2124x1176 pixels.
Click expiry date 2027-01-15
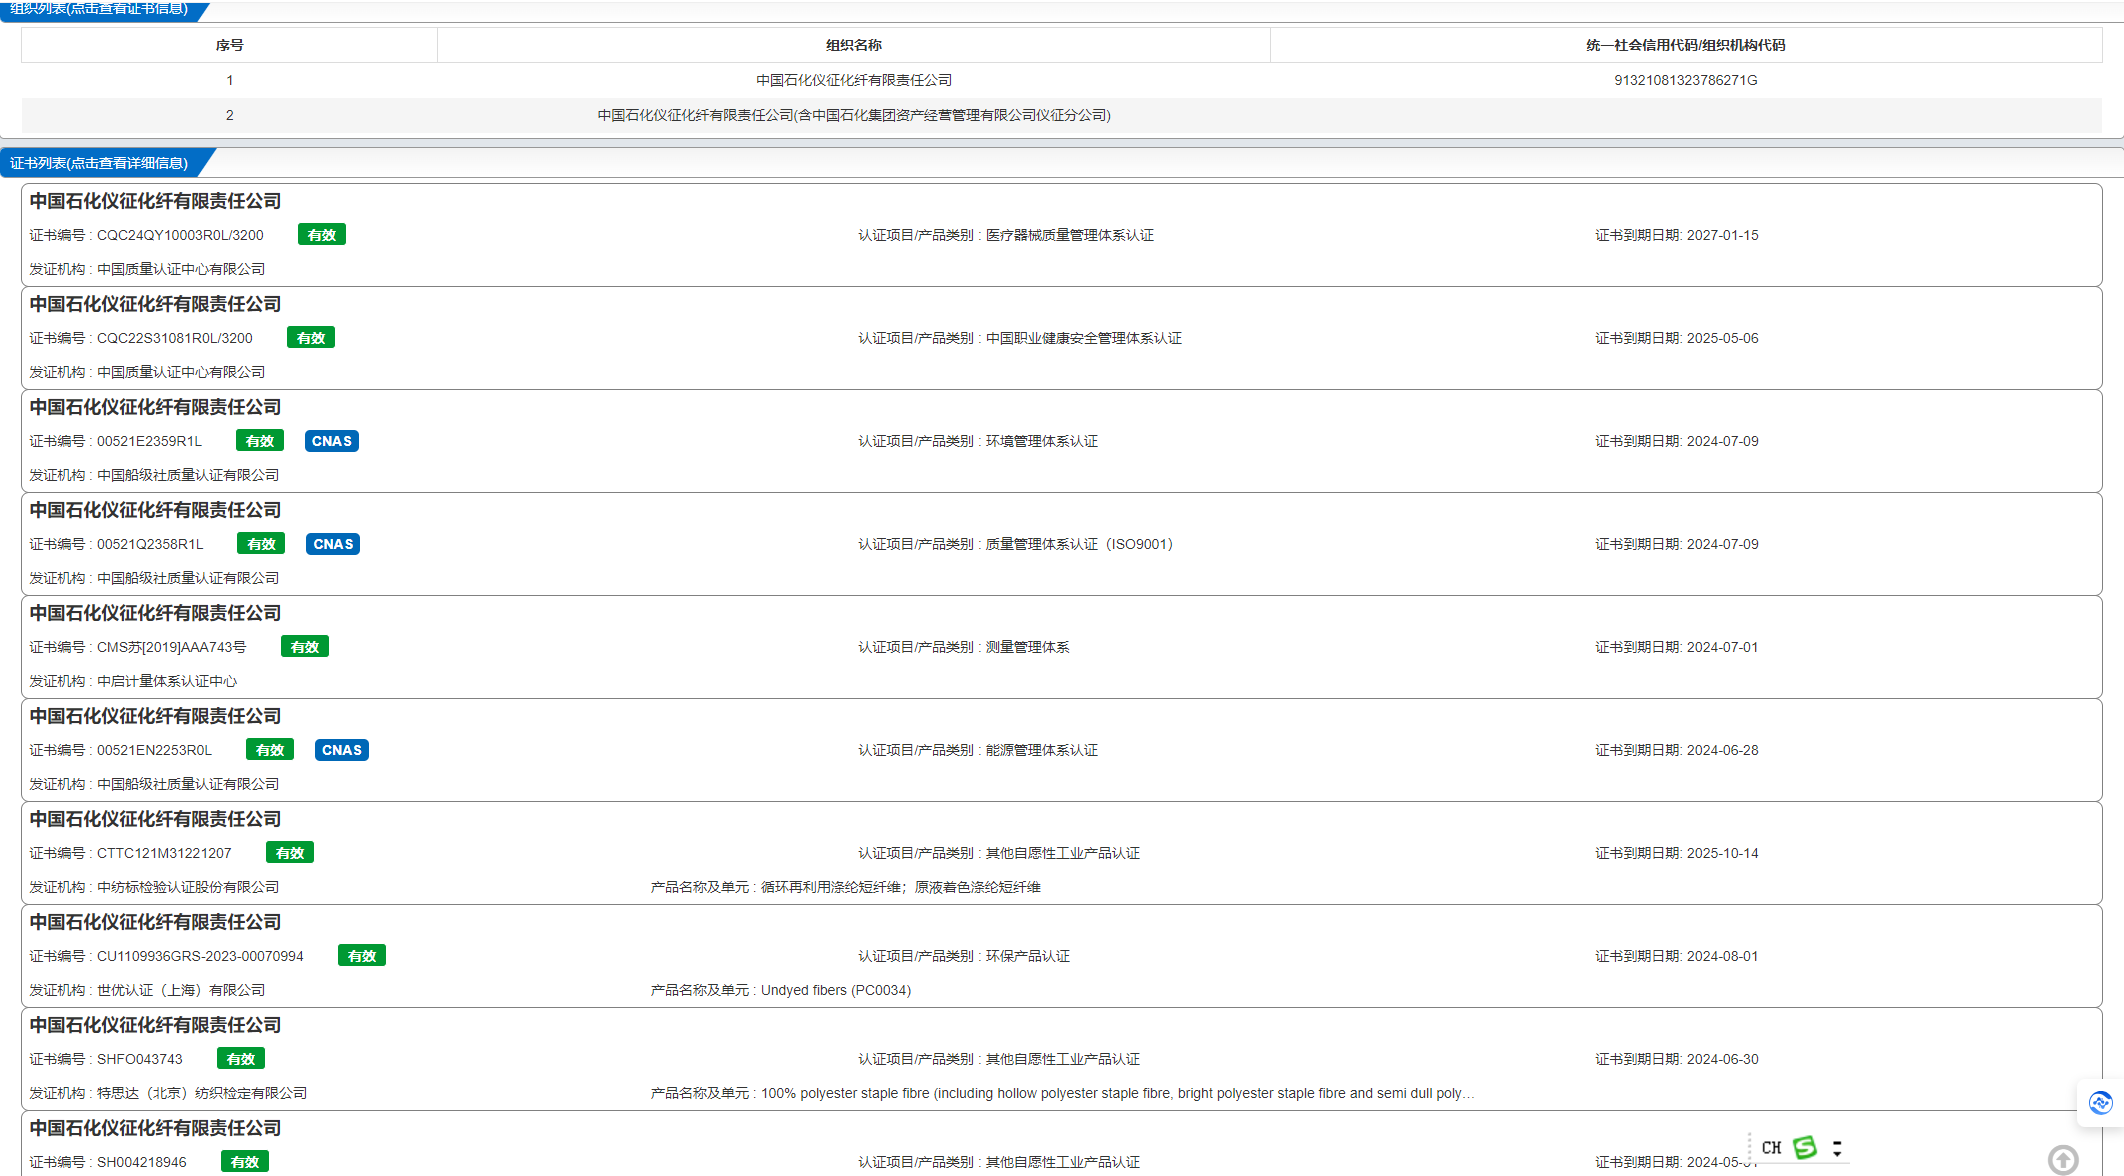[x=1722, y=235]
